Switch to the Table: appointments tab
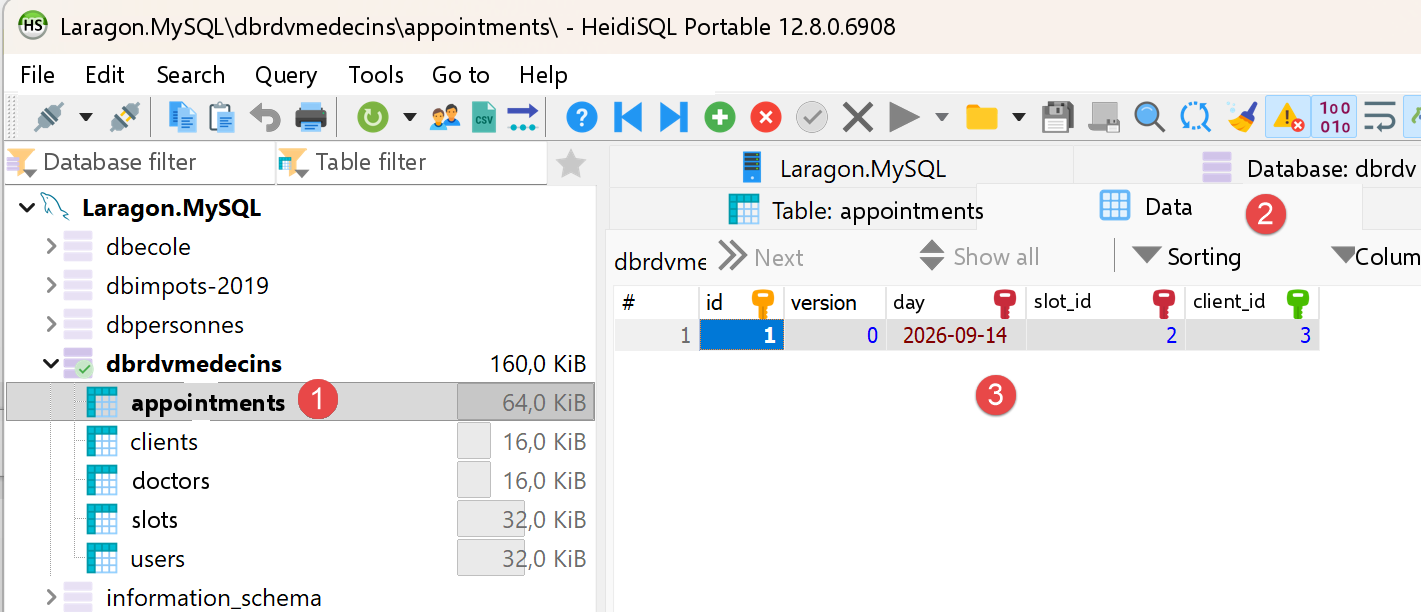 click(856, 211)
